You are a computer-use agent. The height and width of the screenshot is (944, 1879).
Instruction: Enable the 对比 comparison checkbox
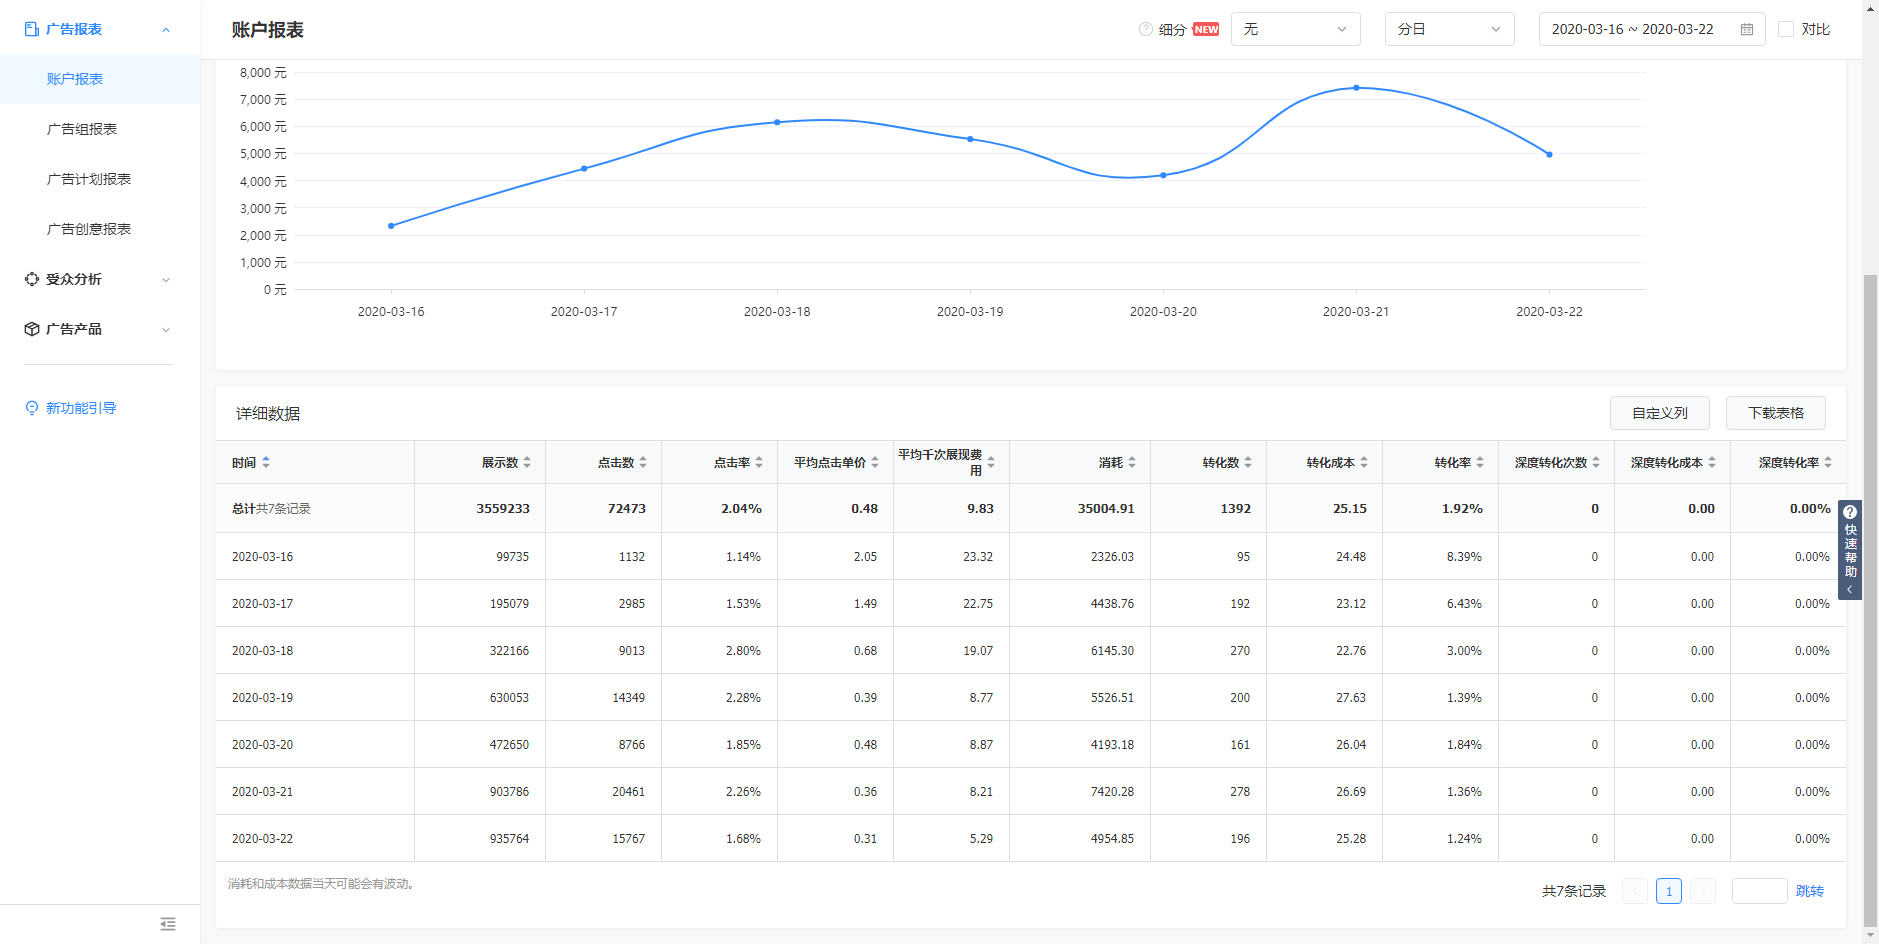(1786, 30)
